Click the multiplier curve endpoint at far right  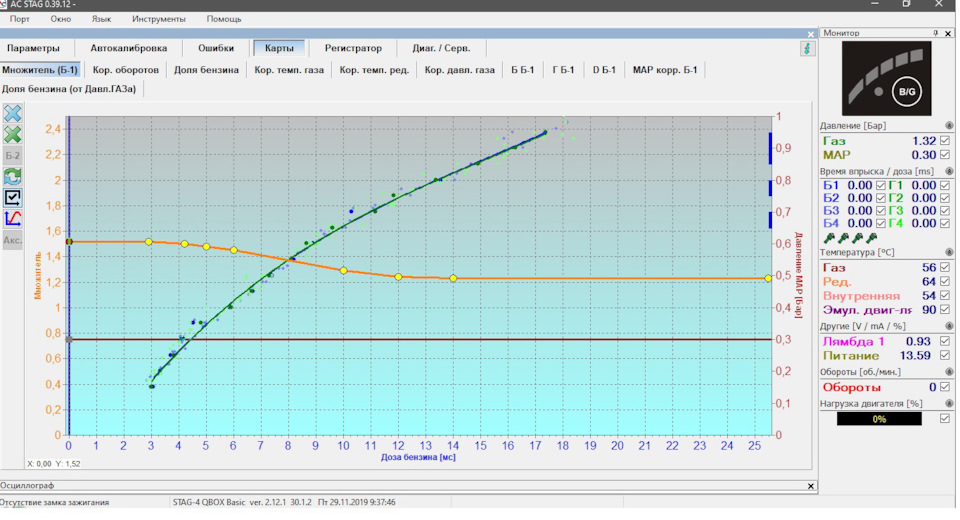(x=768, y=279)
